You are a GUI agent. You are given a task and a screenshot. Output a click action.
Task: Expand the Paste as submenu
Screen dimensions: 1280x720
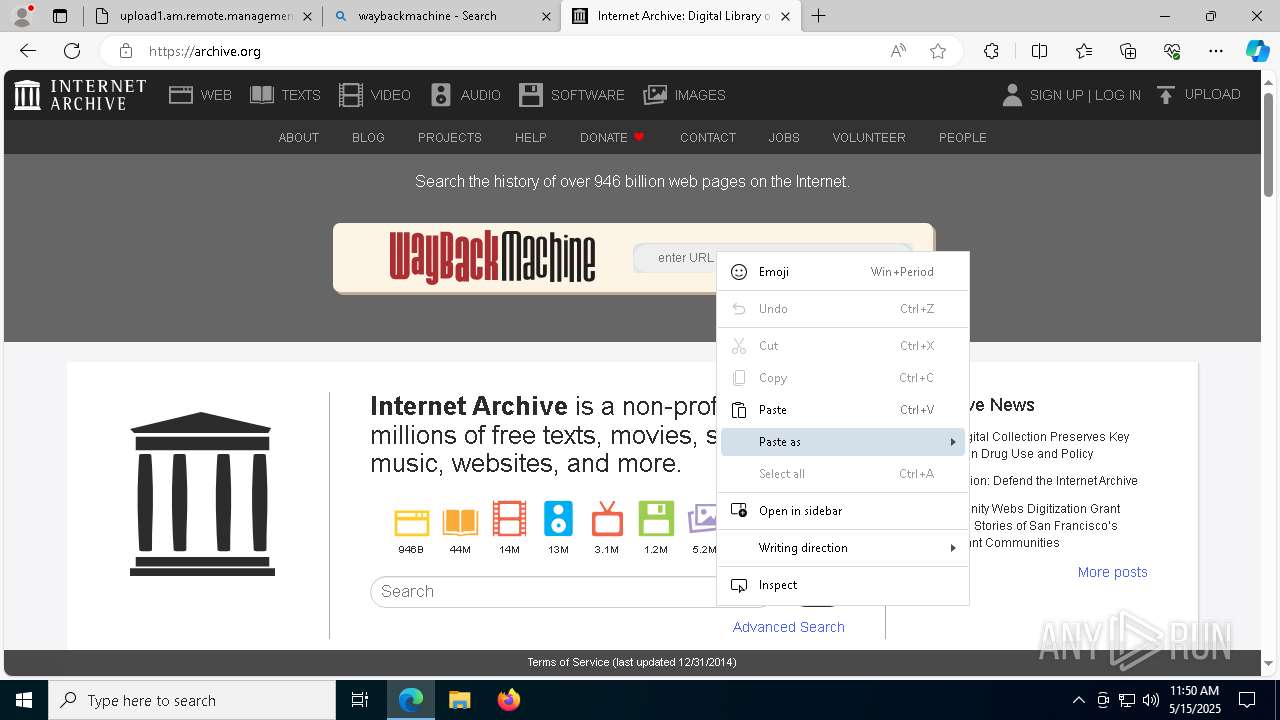coord(843,442)
